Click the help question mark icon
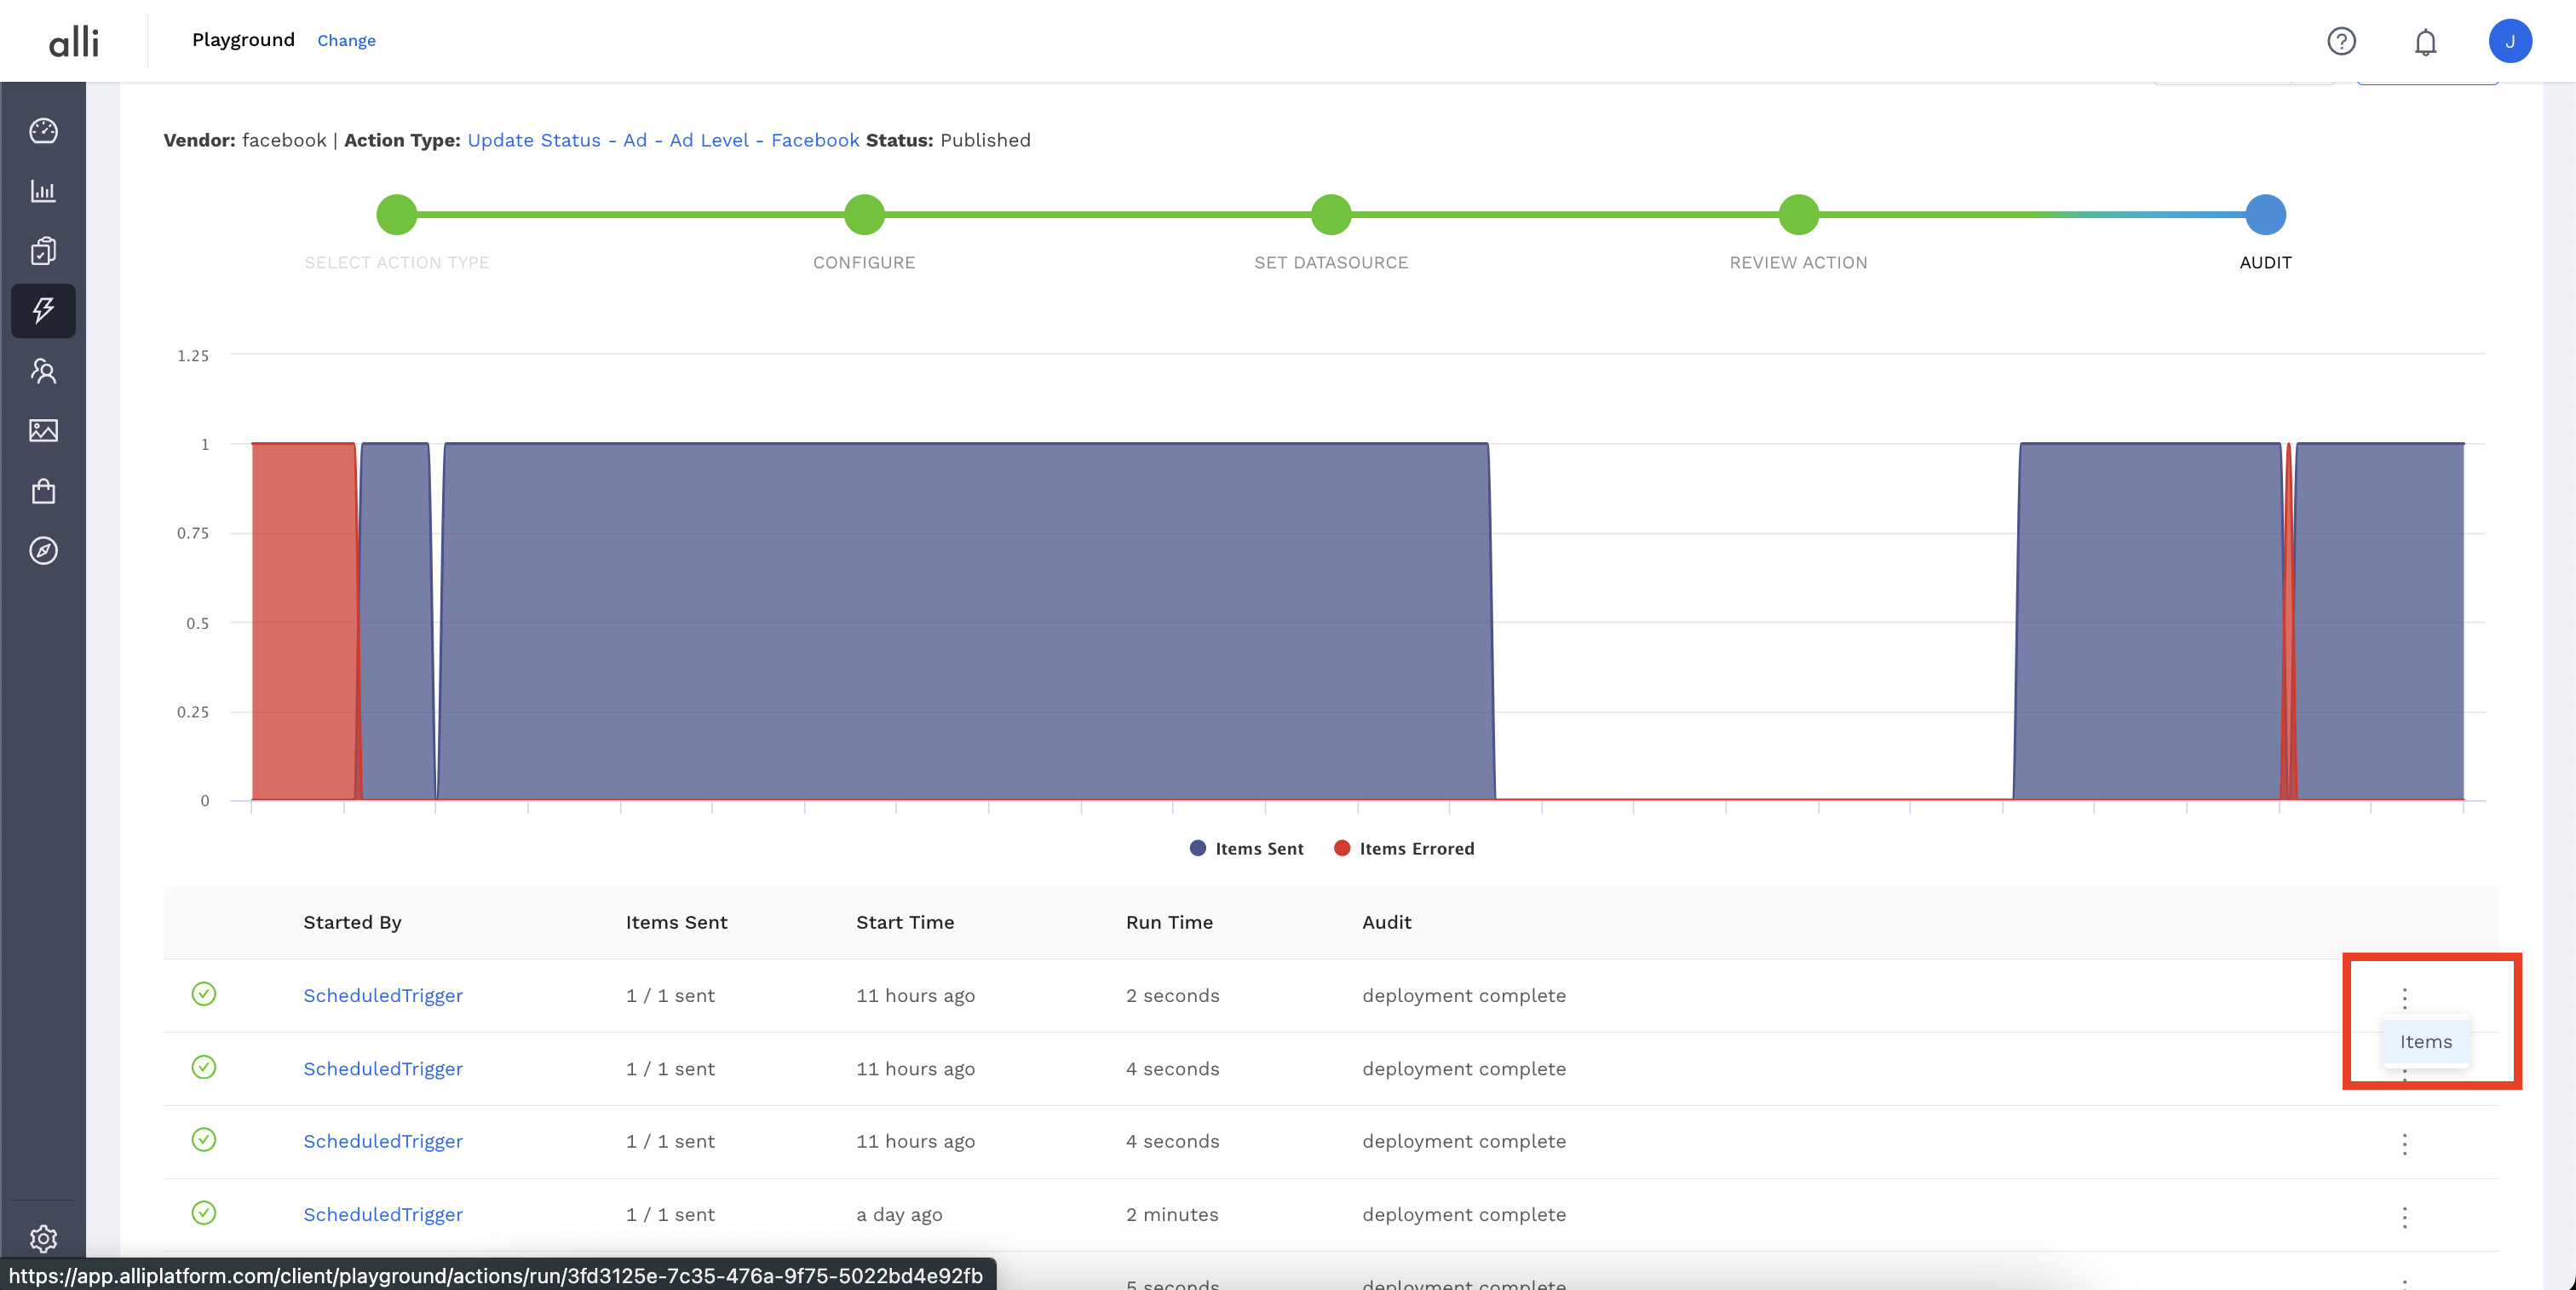Viewport: 2576px width, 1290px height. 2341,41
